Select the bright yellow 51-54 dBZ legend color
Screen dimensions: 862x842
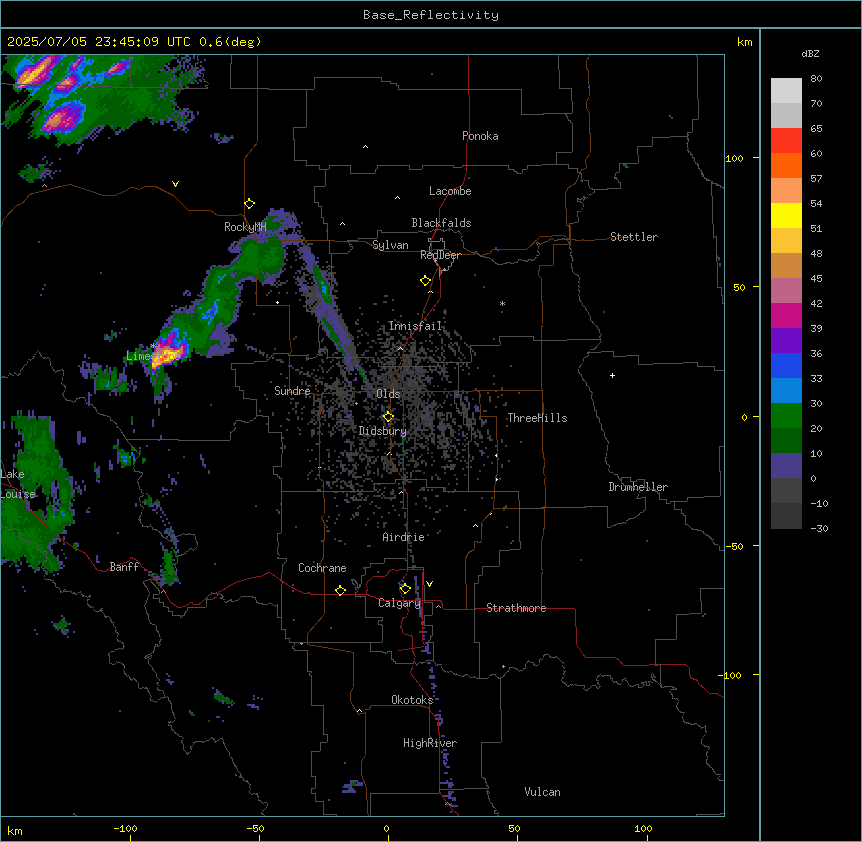(x=786, y=215)
